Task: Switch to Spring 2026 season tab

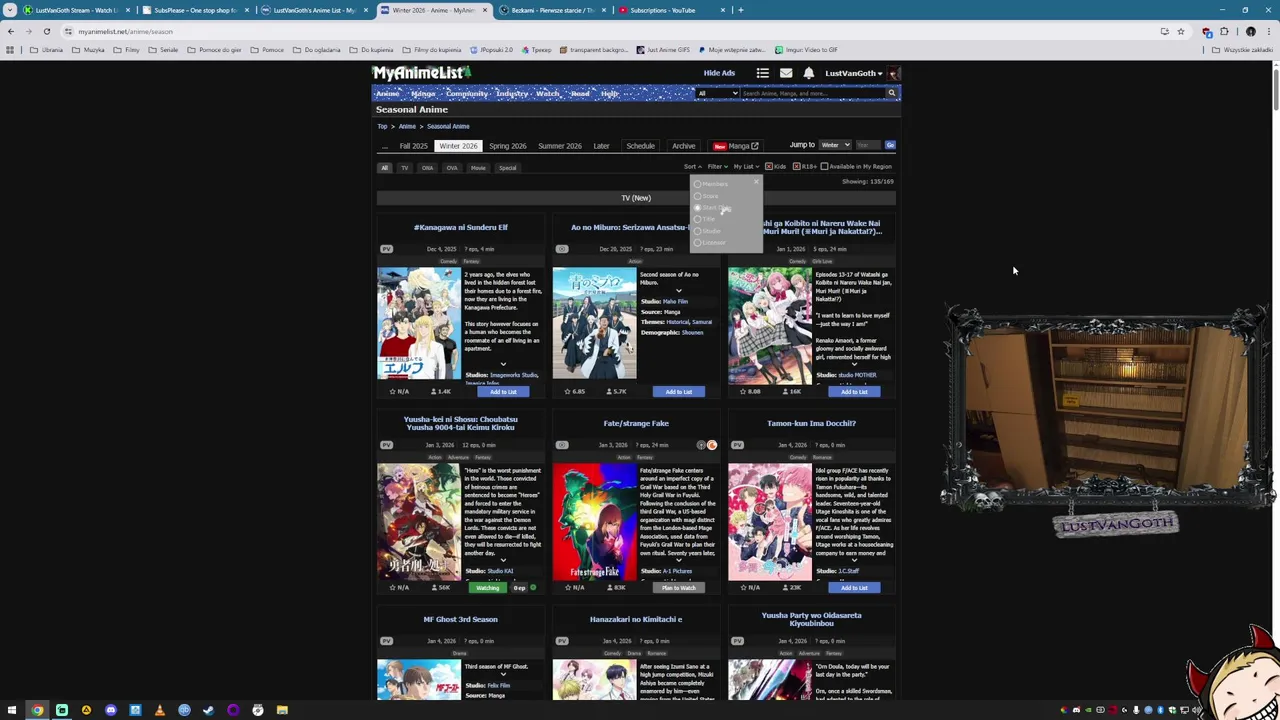Action: coord(507,146)
